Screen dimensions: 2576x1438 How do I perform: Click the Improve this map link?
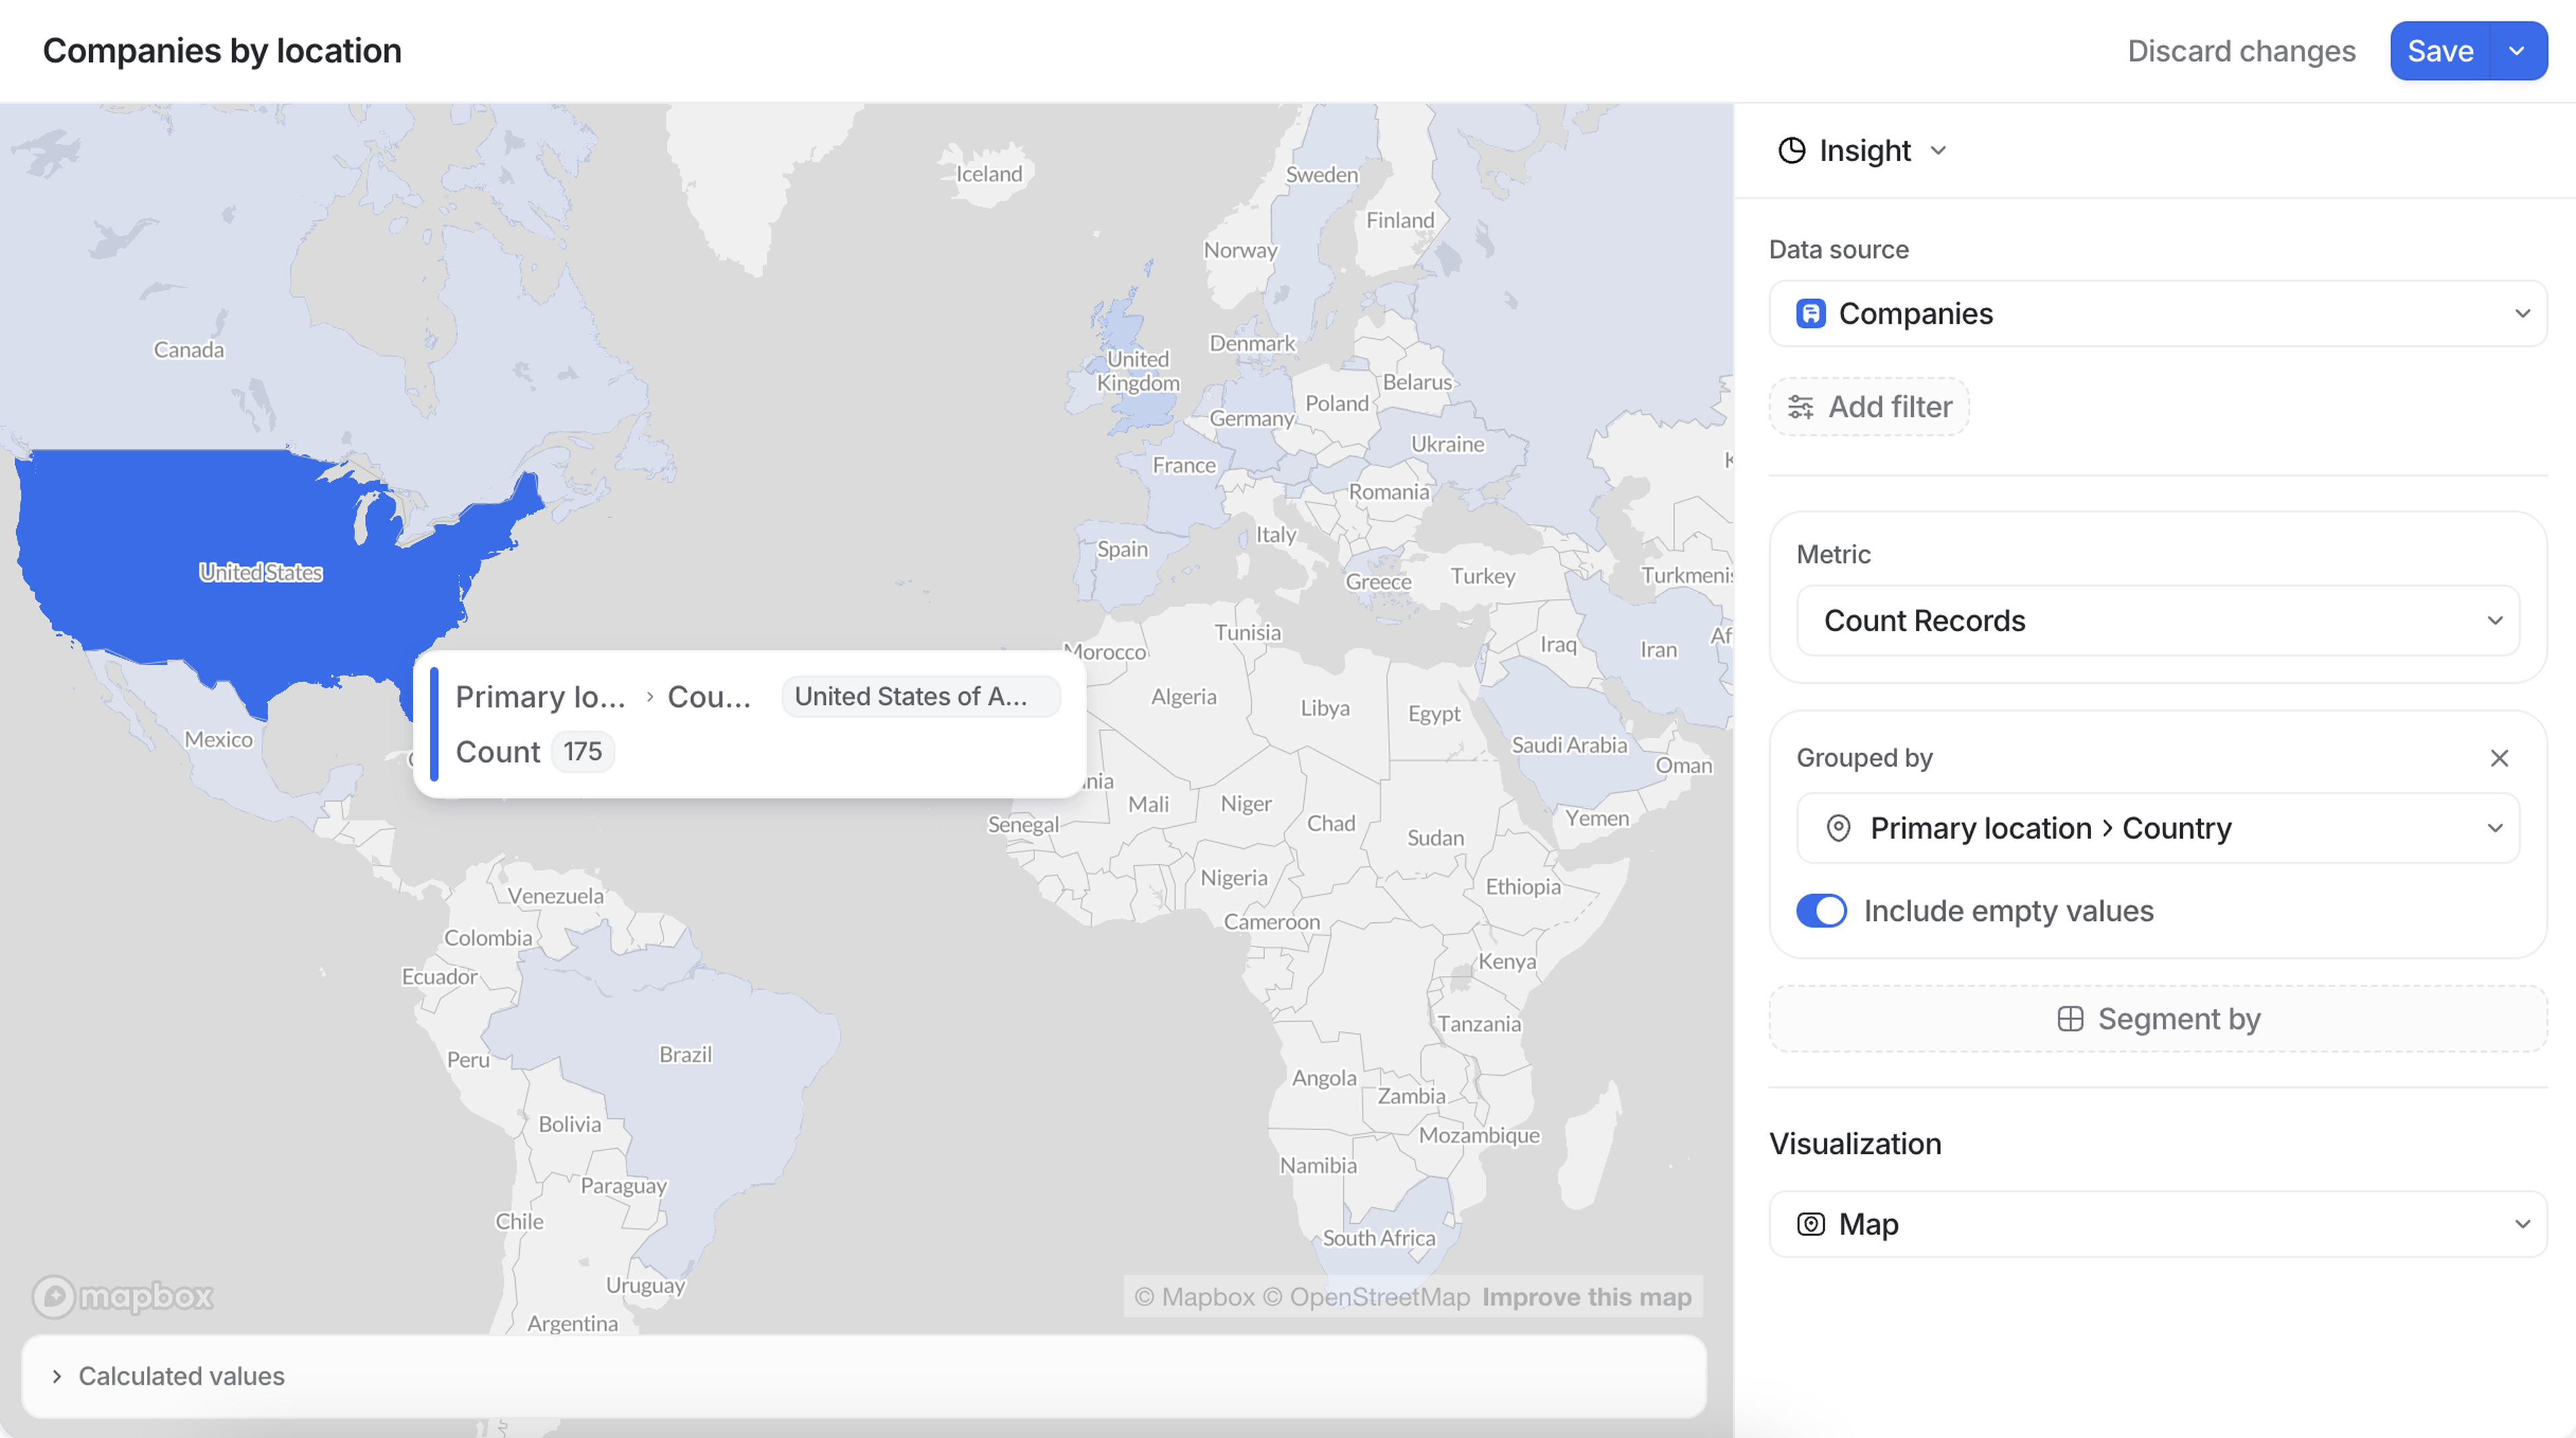[x=1586, y=1297]
